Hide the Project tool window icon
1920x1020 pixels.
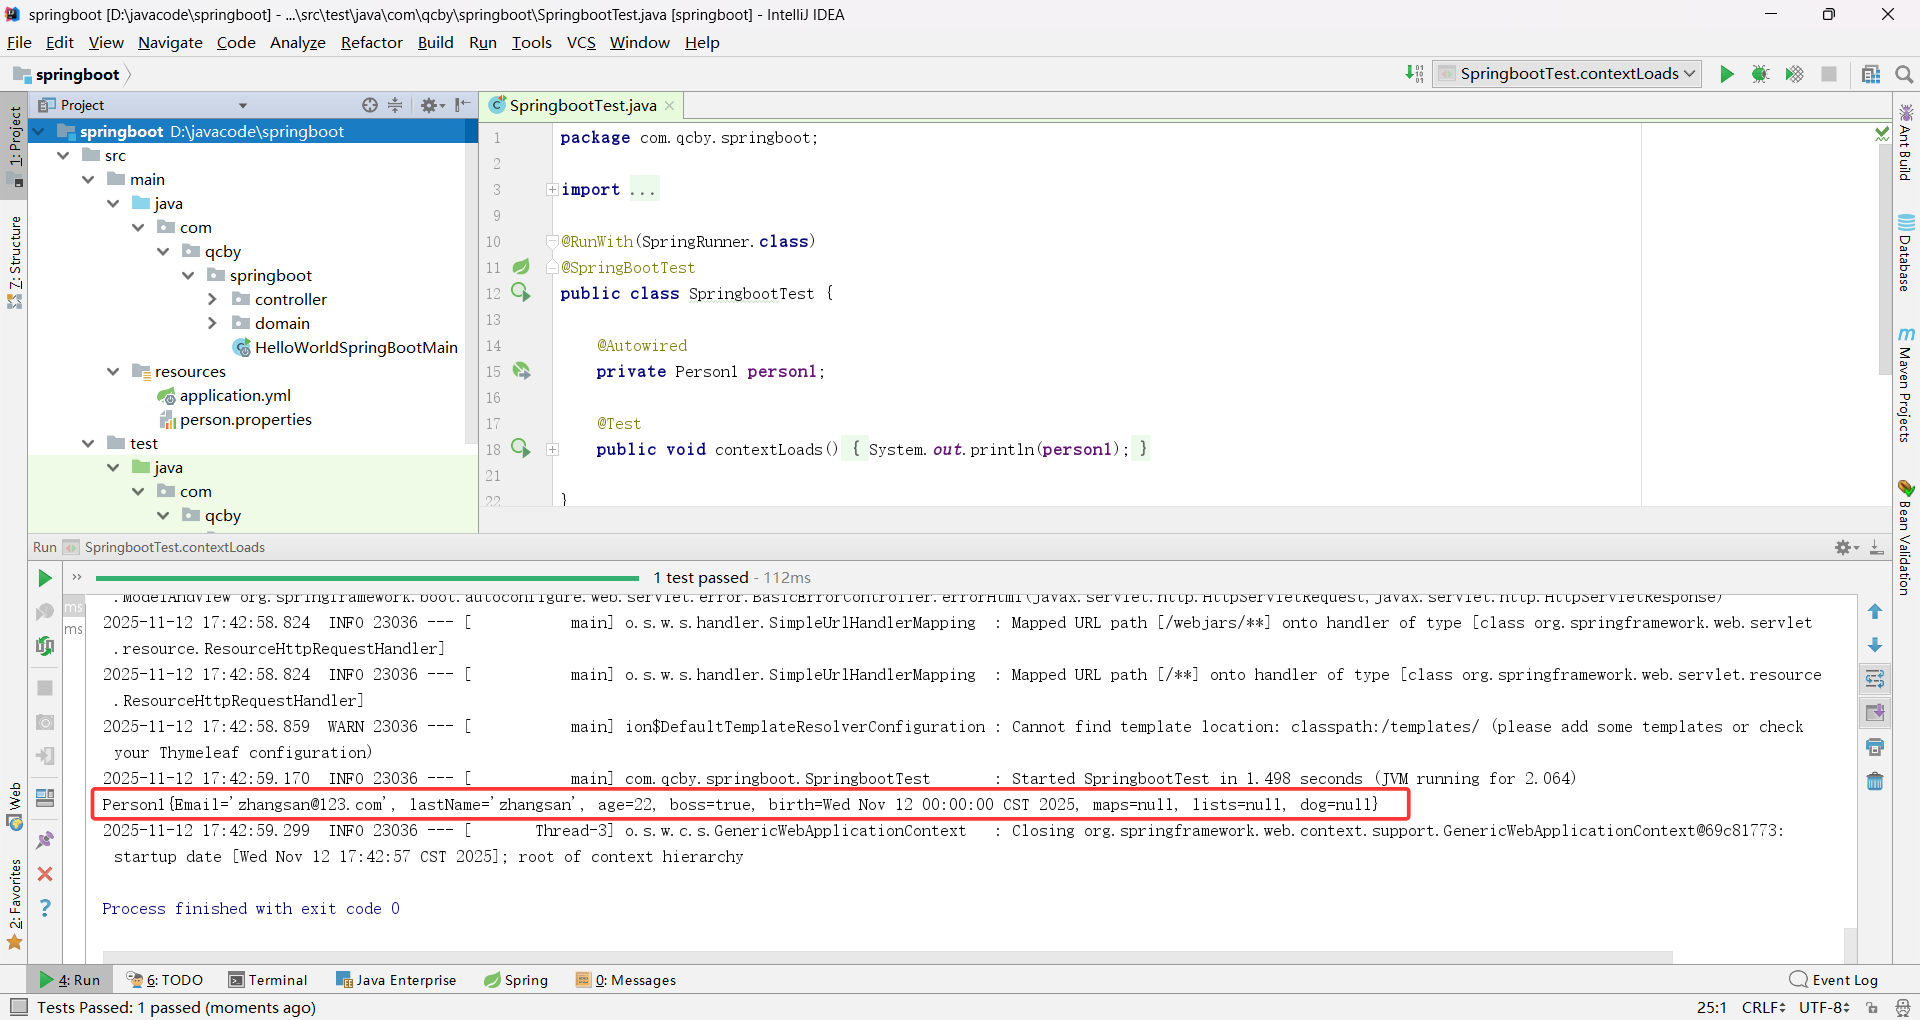(x=462, y=105)
